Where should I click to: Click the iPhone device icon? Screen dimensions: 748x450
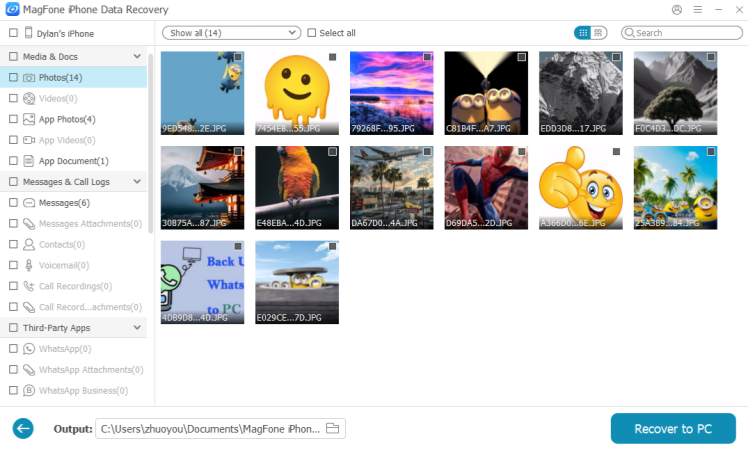(29, 32)
